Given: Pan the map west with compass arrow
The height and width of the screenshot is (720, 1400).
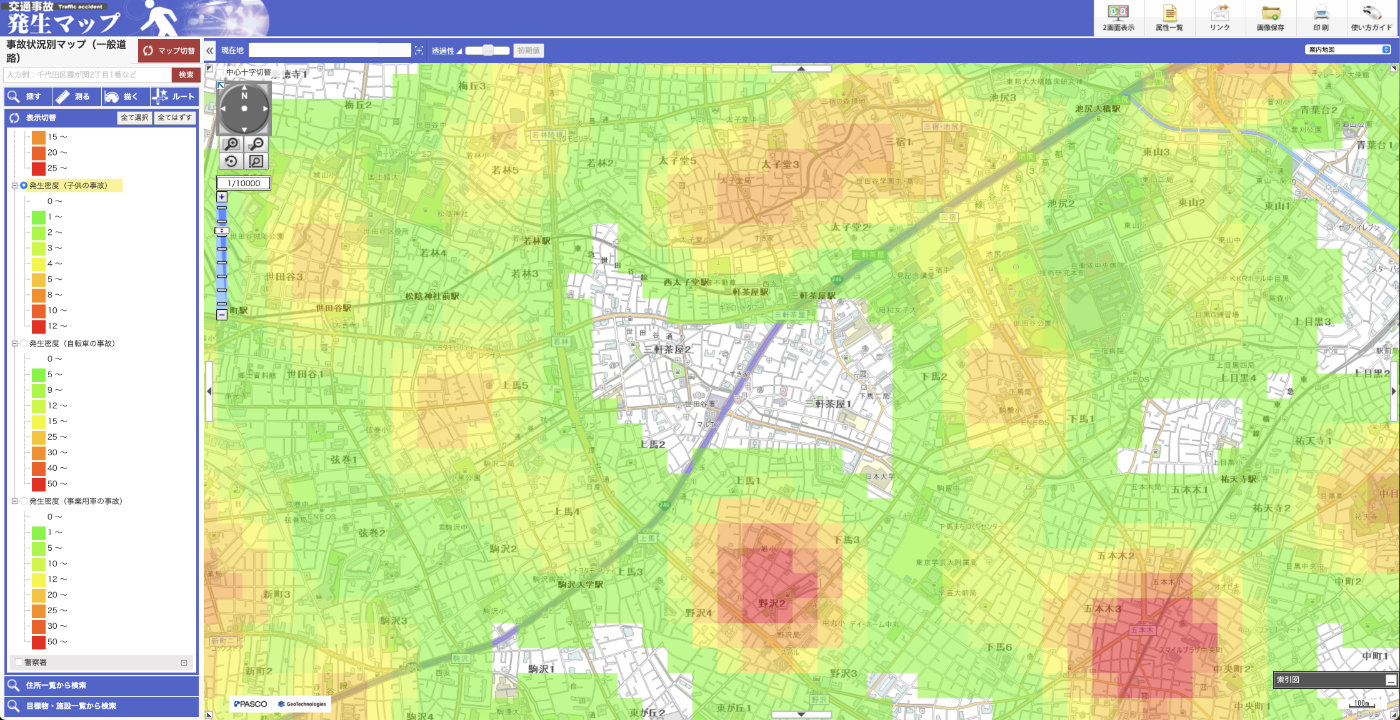Looking at the screenshot, I should (x=224, y=107).
